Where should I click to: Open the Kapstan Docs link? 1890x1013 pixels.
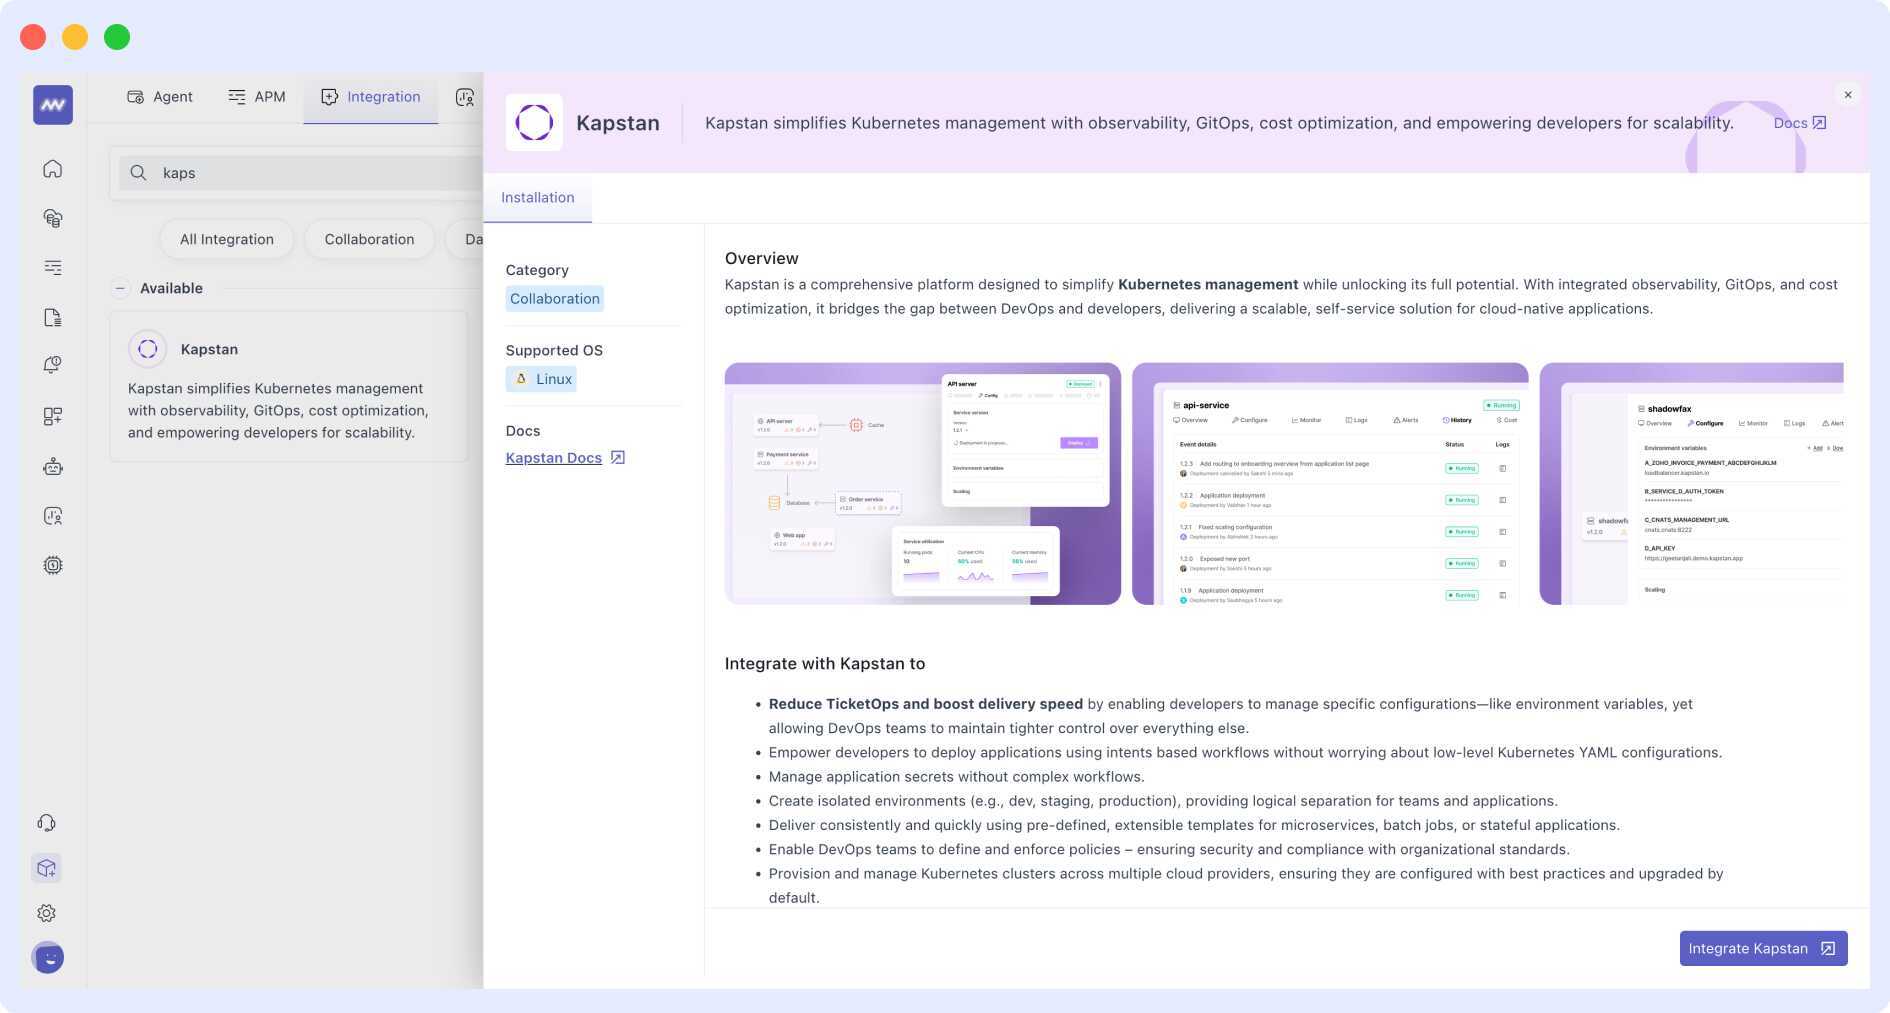[554, 458]
